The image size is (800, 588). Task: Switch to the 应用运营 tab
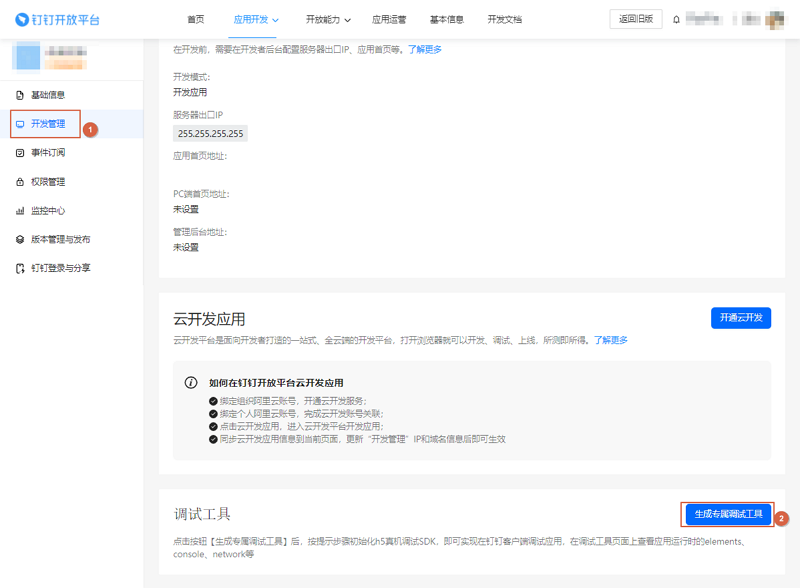click(x=389, y=19)
